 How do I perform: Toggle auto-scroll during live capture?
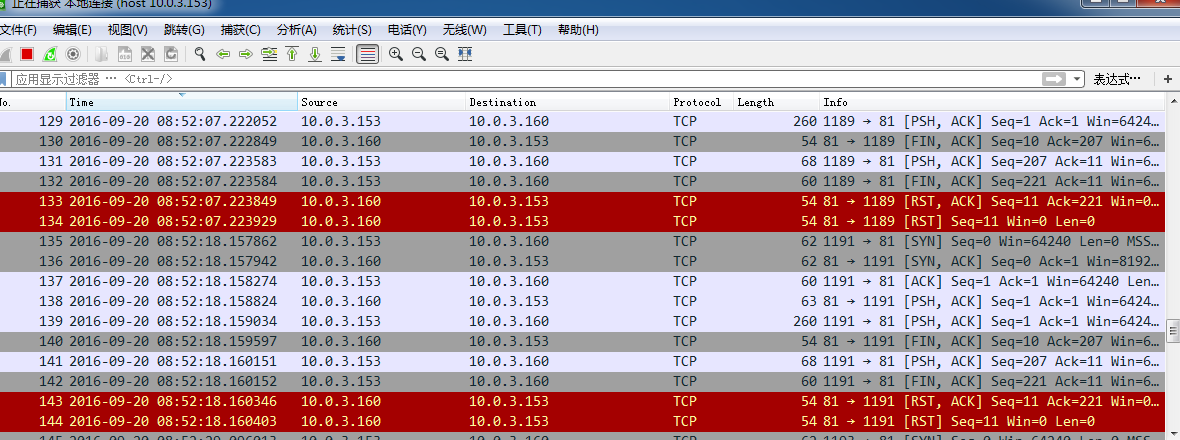338,54
